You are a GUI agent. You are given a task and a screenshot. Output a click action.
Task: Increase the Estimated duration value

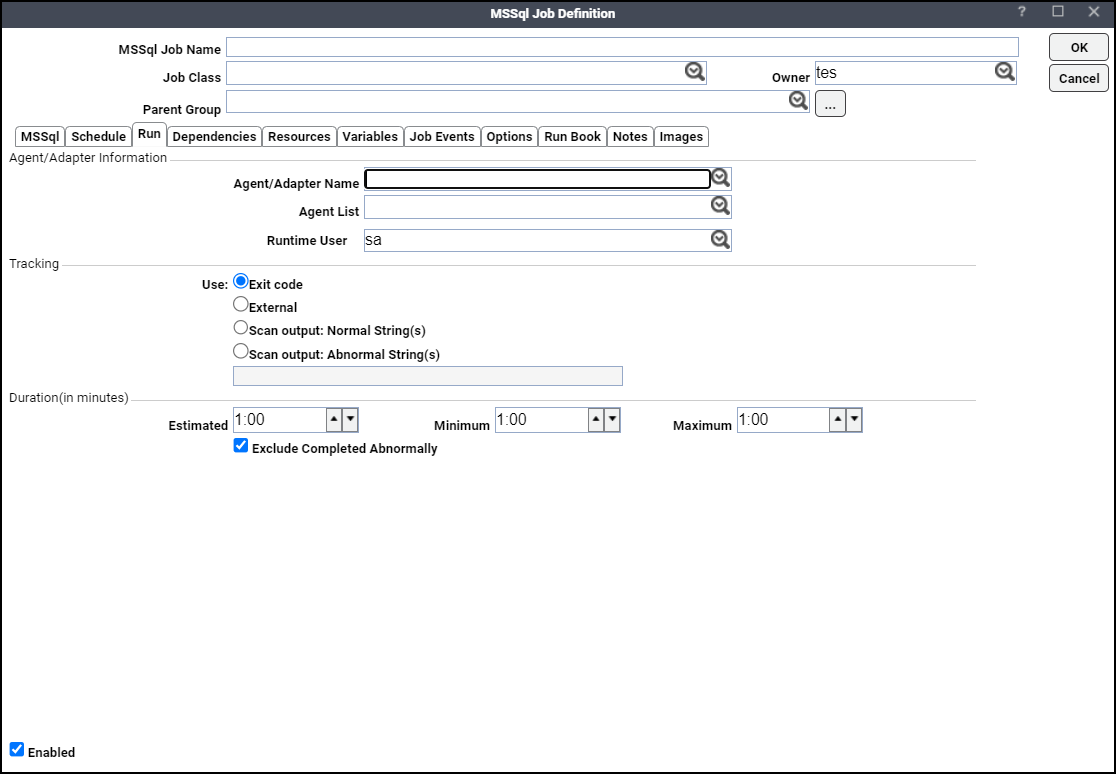tap(334, 420)
